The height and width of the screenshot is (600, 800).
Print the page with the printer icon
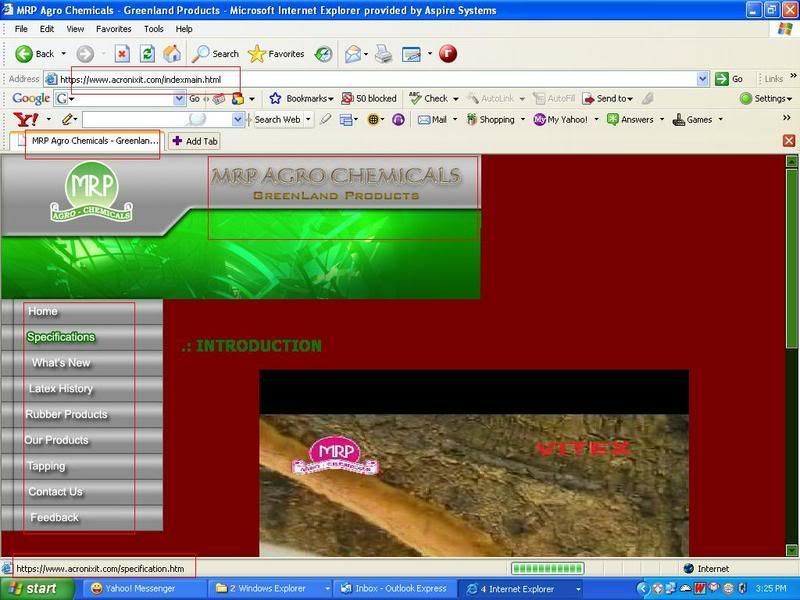[383, 54]
